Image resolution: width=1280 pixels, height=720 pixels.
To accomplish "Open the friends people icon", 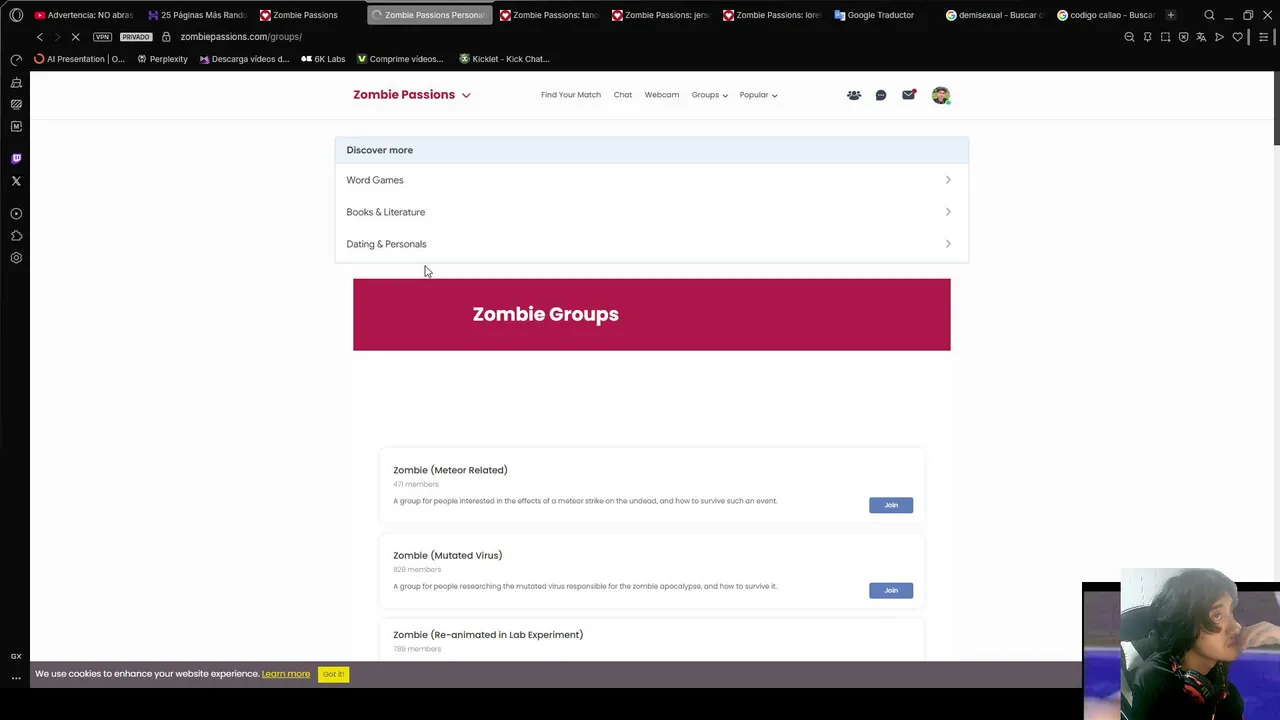I will tap(854, 95).
